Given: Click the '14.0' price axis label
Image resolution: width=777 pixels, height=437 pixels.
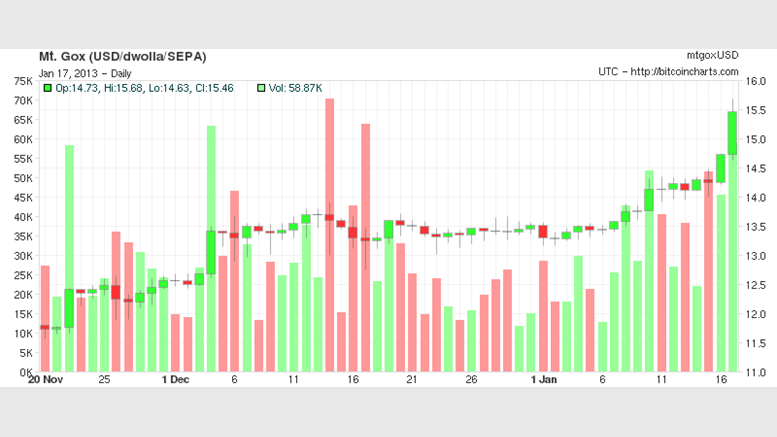Looking at the screenshot, I should [756, 198].
